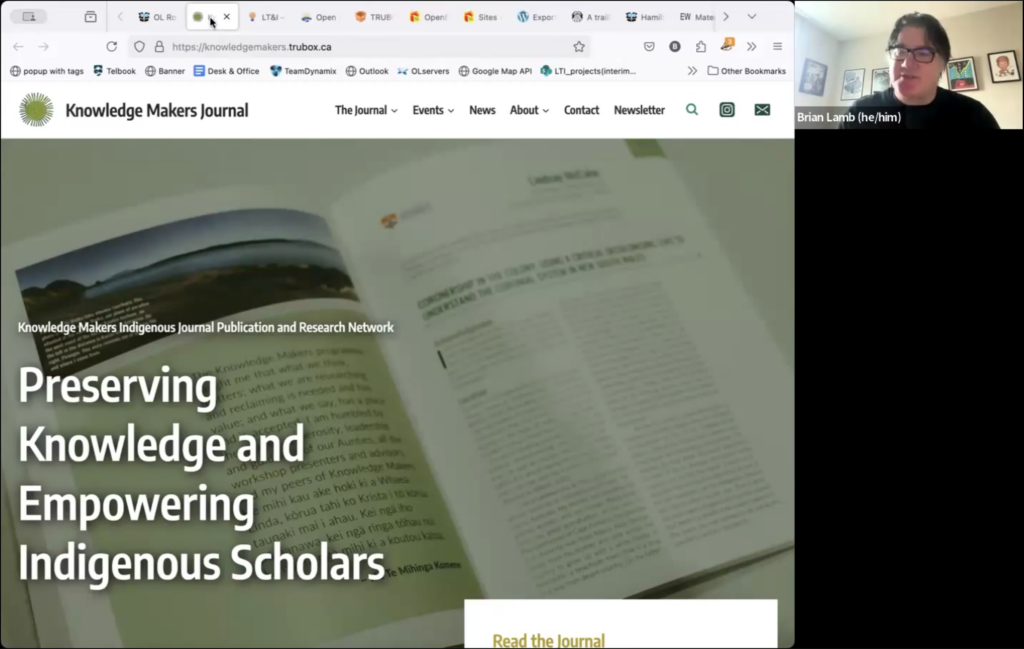
Task: Click the site security padlock icon
Action: (x=159, y=46)
